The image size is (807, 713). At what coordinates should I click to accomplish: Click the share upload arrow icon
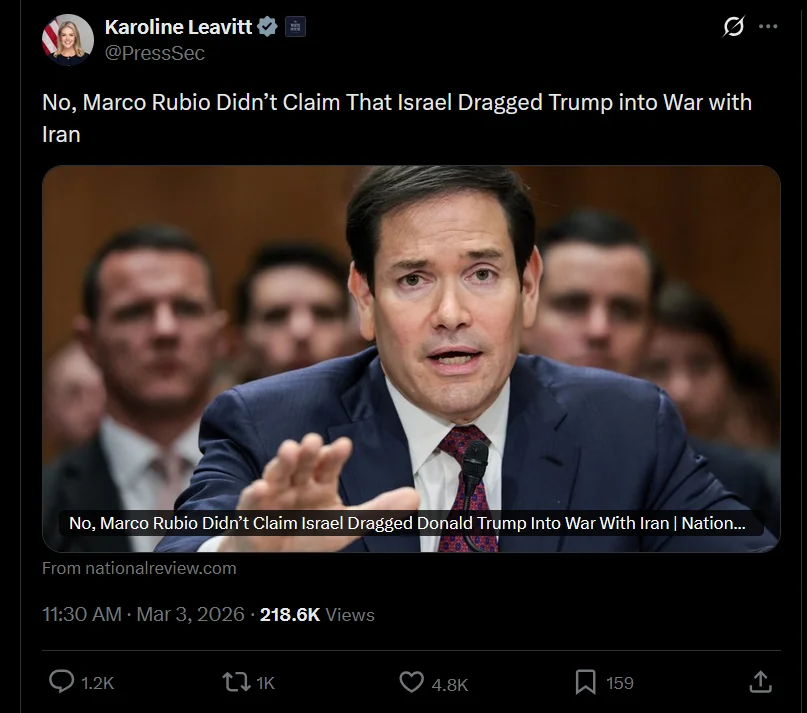[760, 682]
